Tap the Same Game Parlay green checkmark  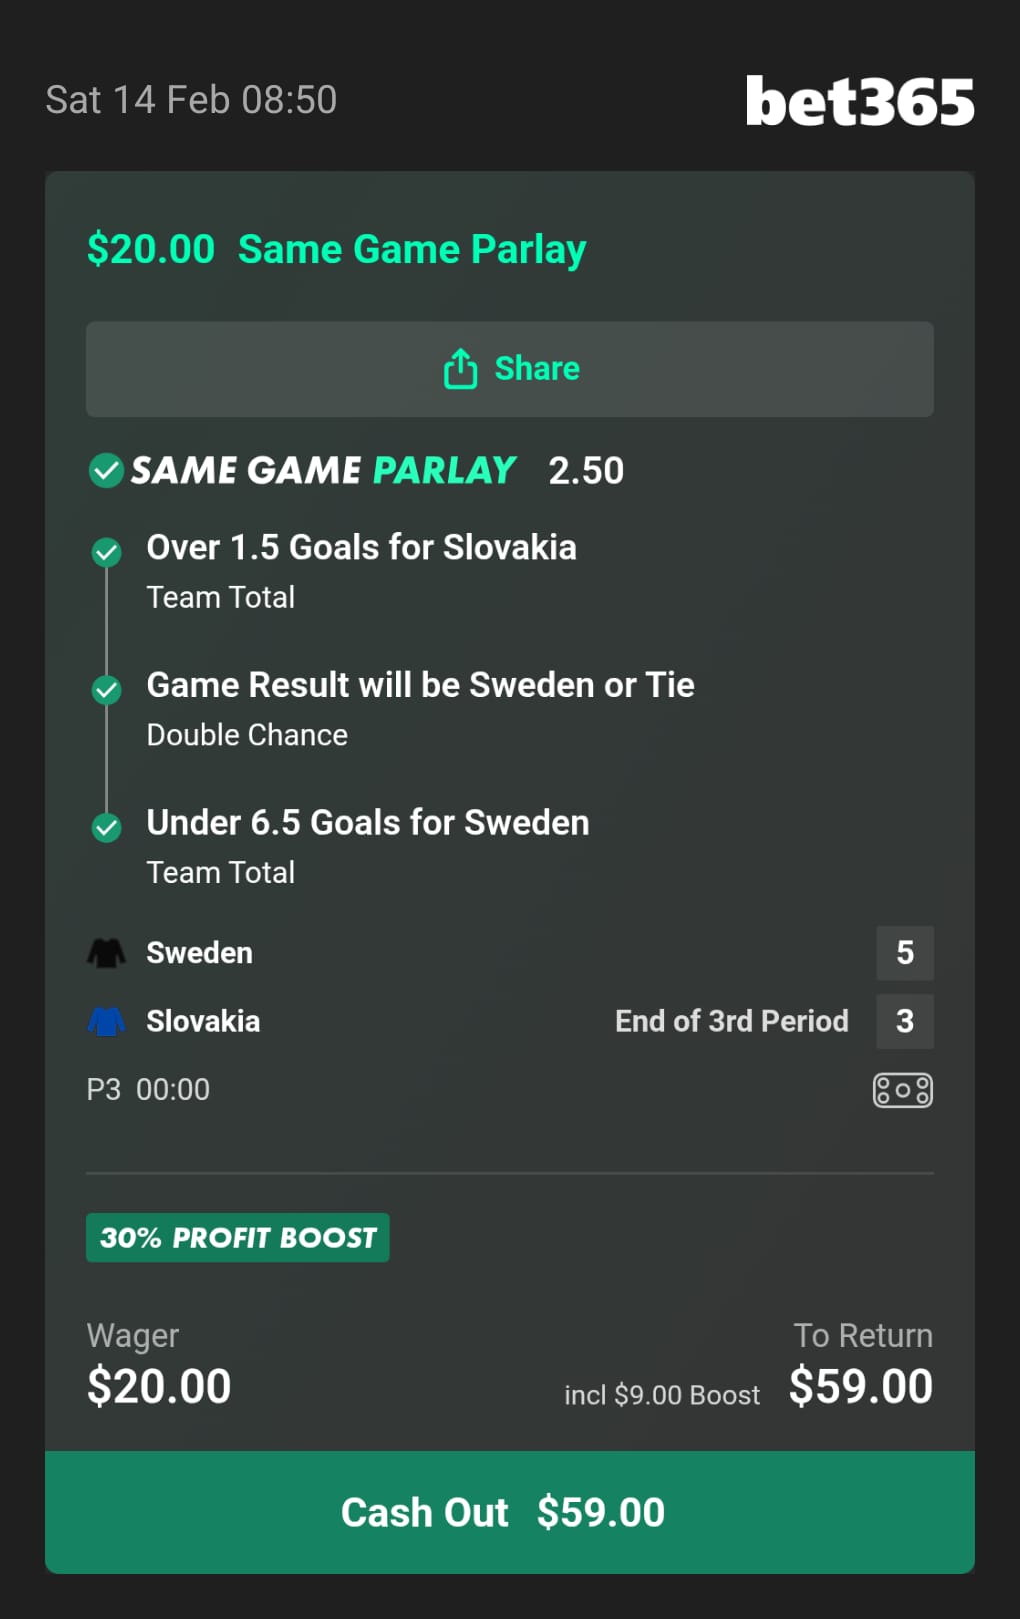[106, 470]
